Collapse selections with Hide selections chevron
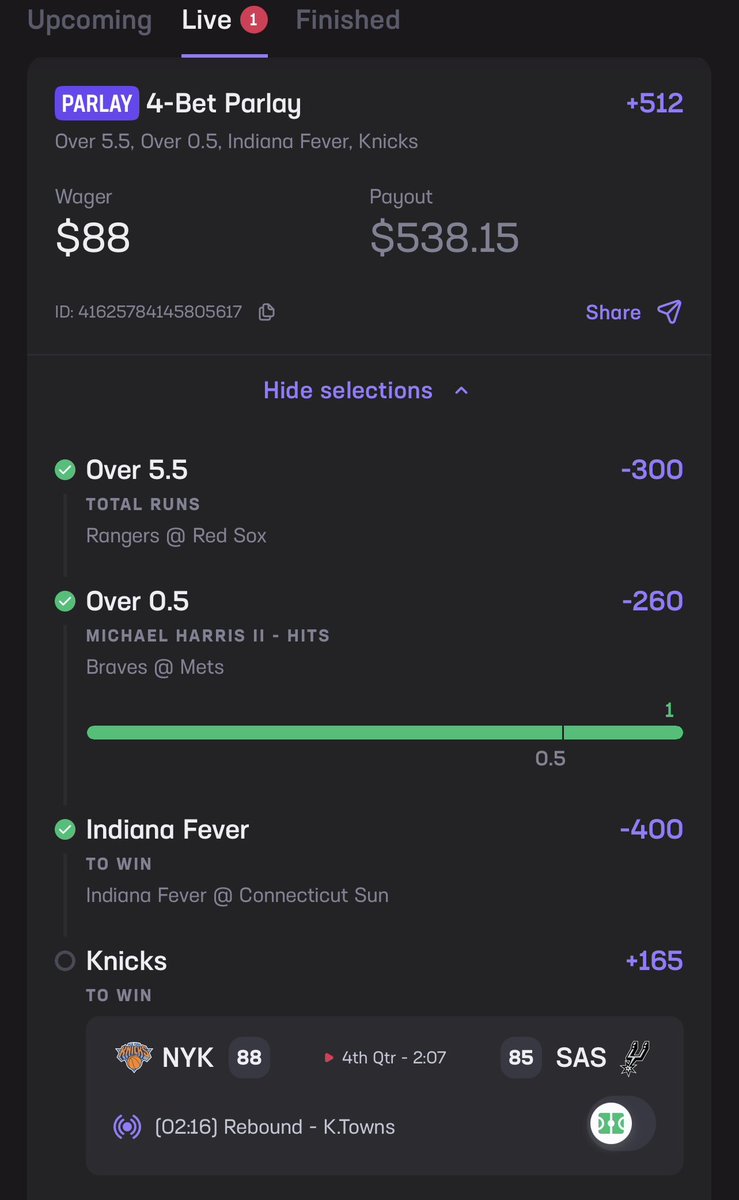 pos(461,391)
